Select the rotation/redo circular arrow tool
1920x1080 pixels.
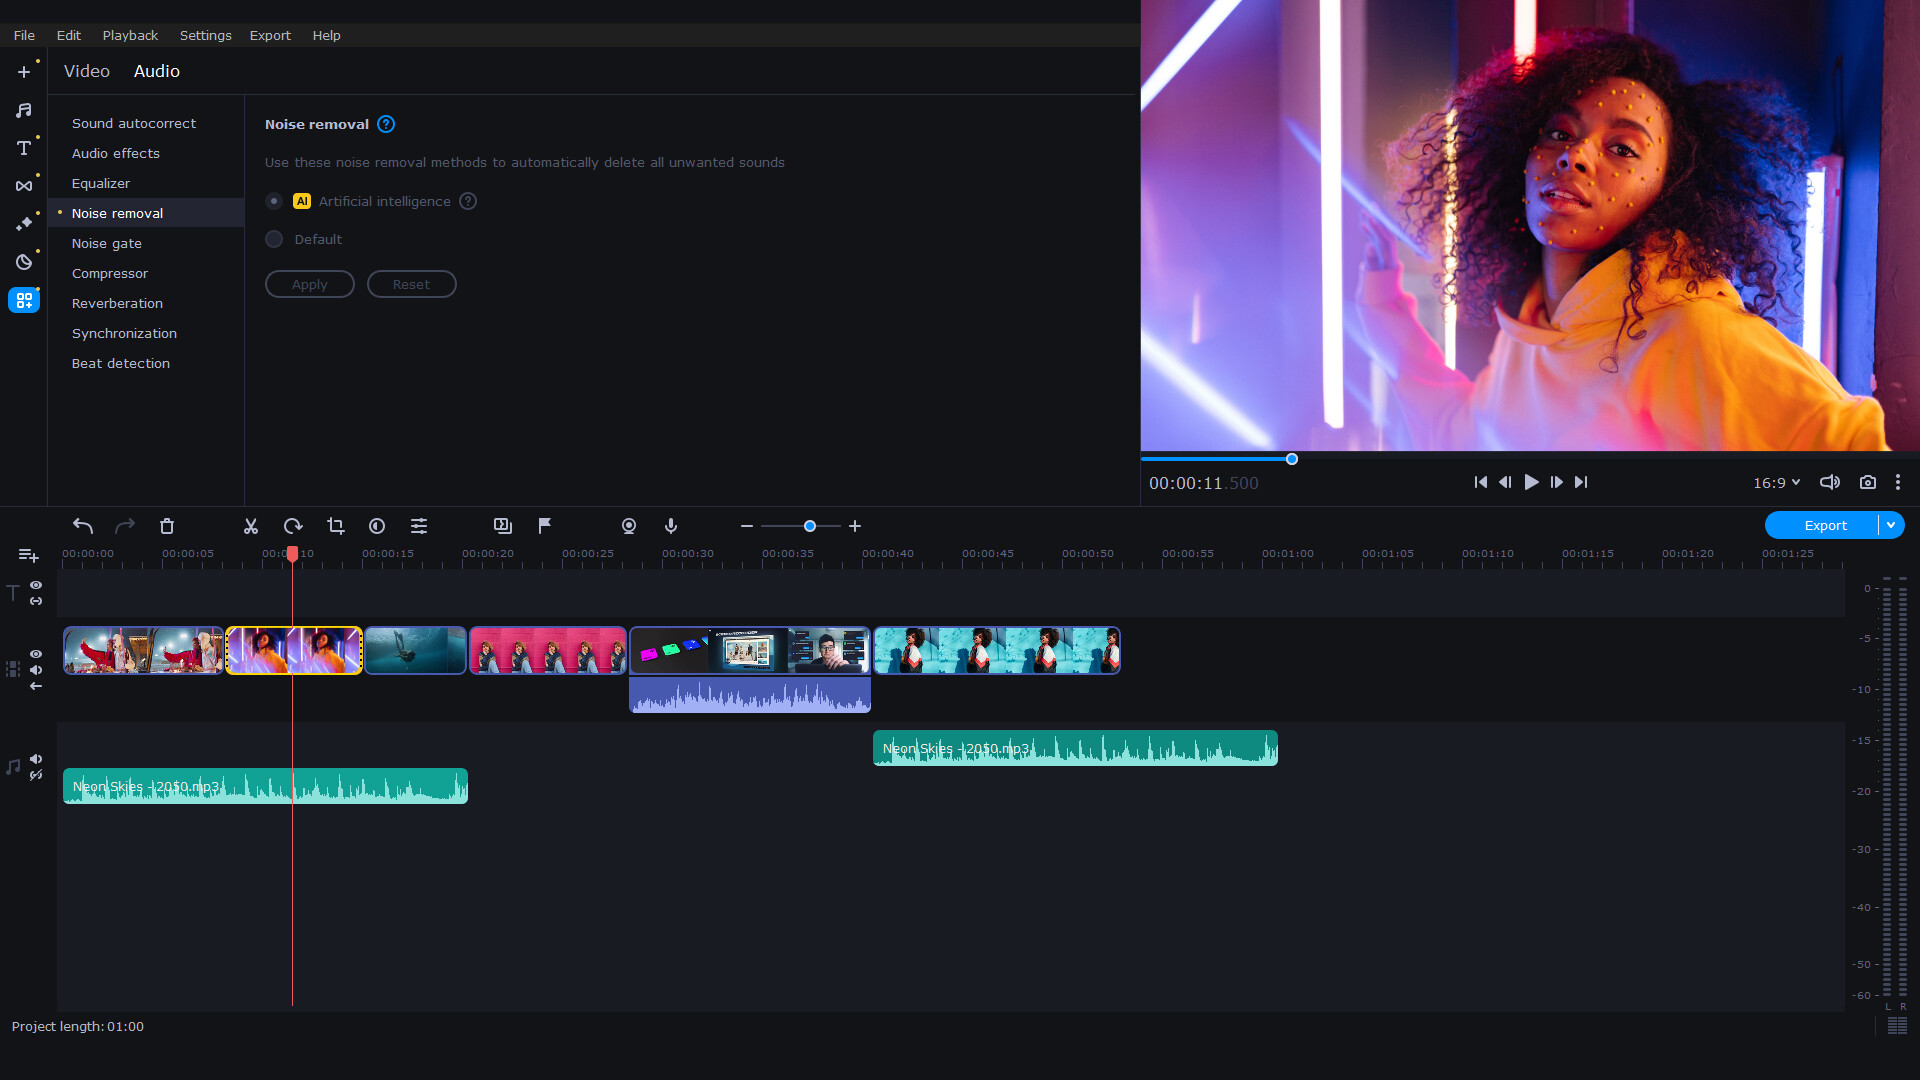[x=291, y=525]
